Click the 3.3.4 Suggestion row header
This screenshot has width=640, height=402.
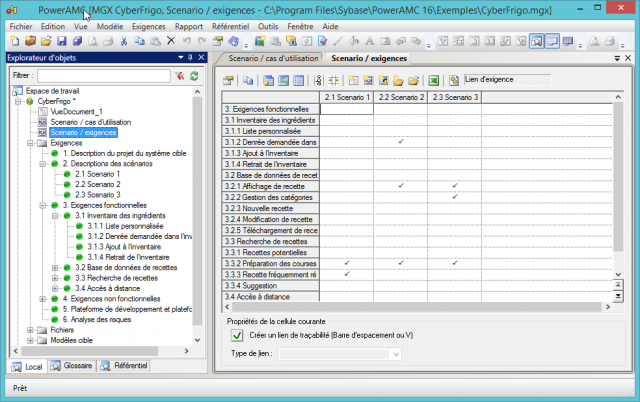271,286
